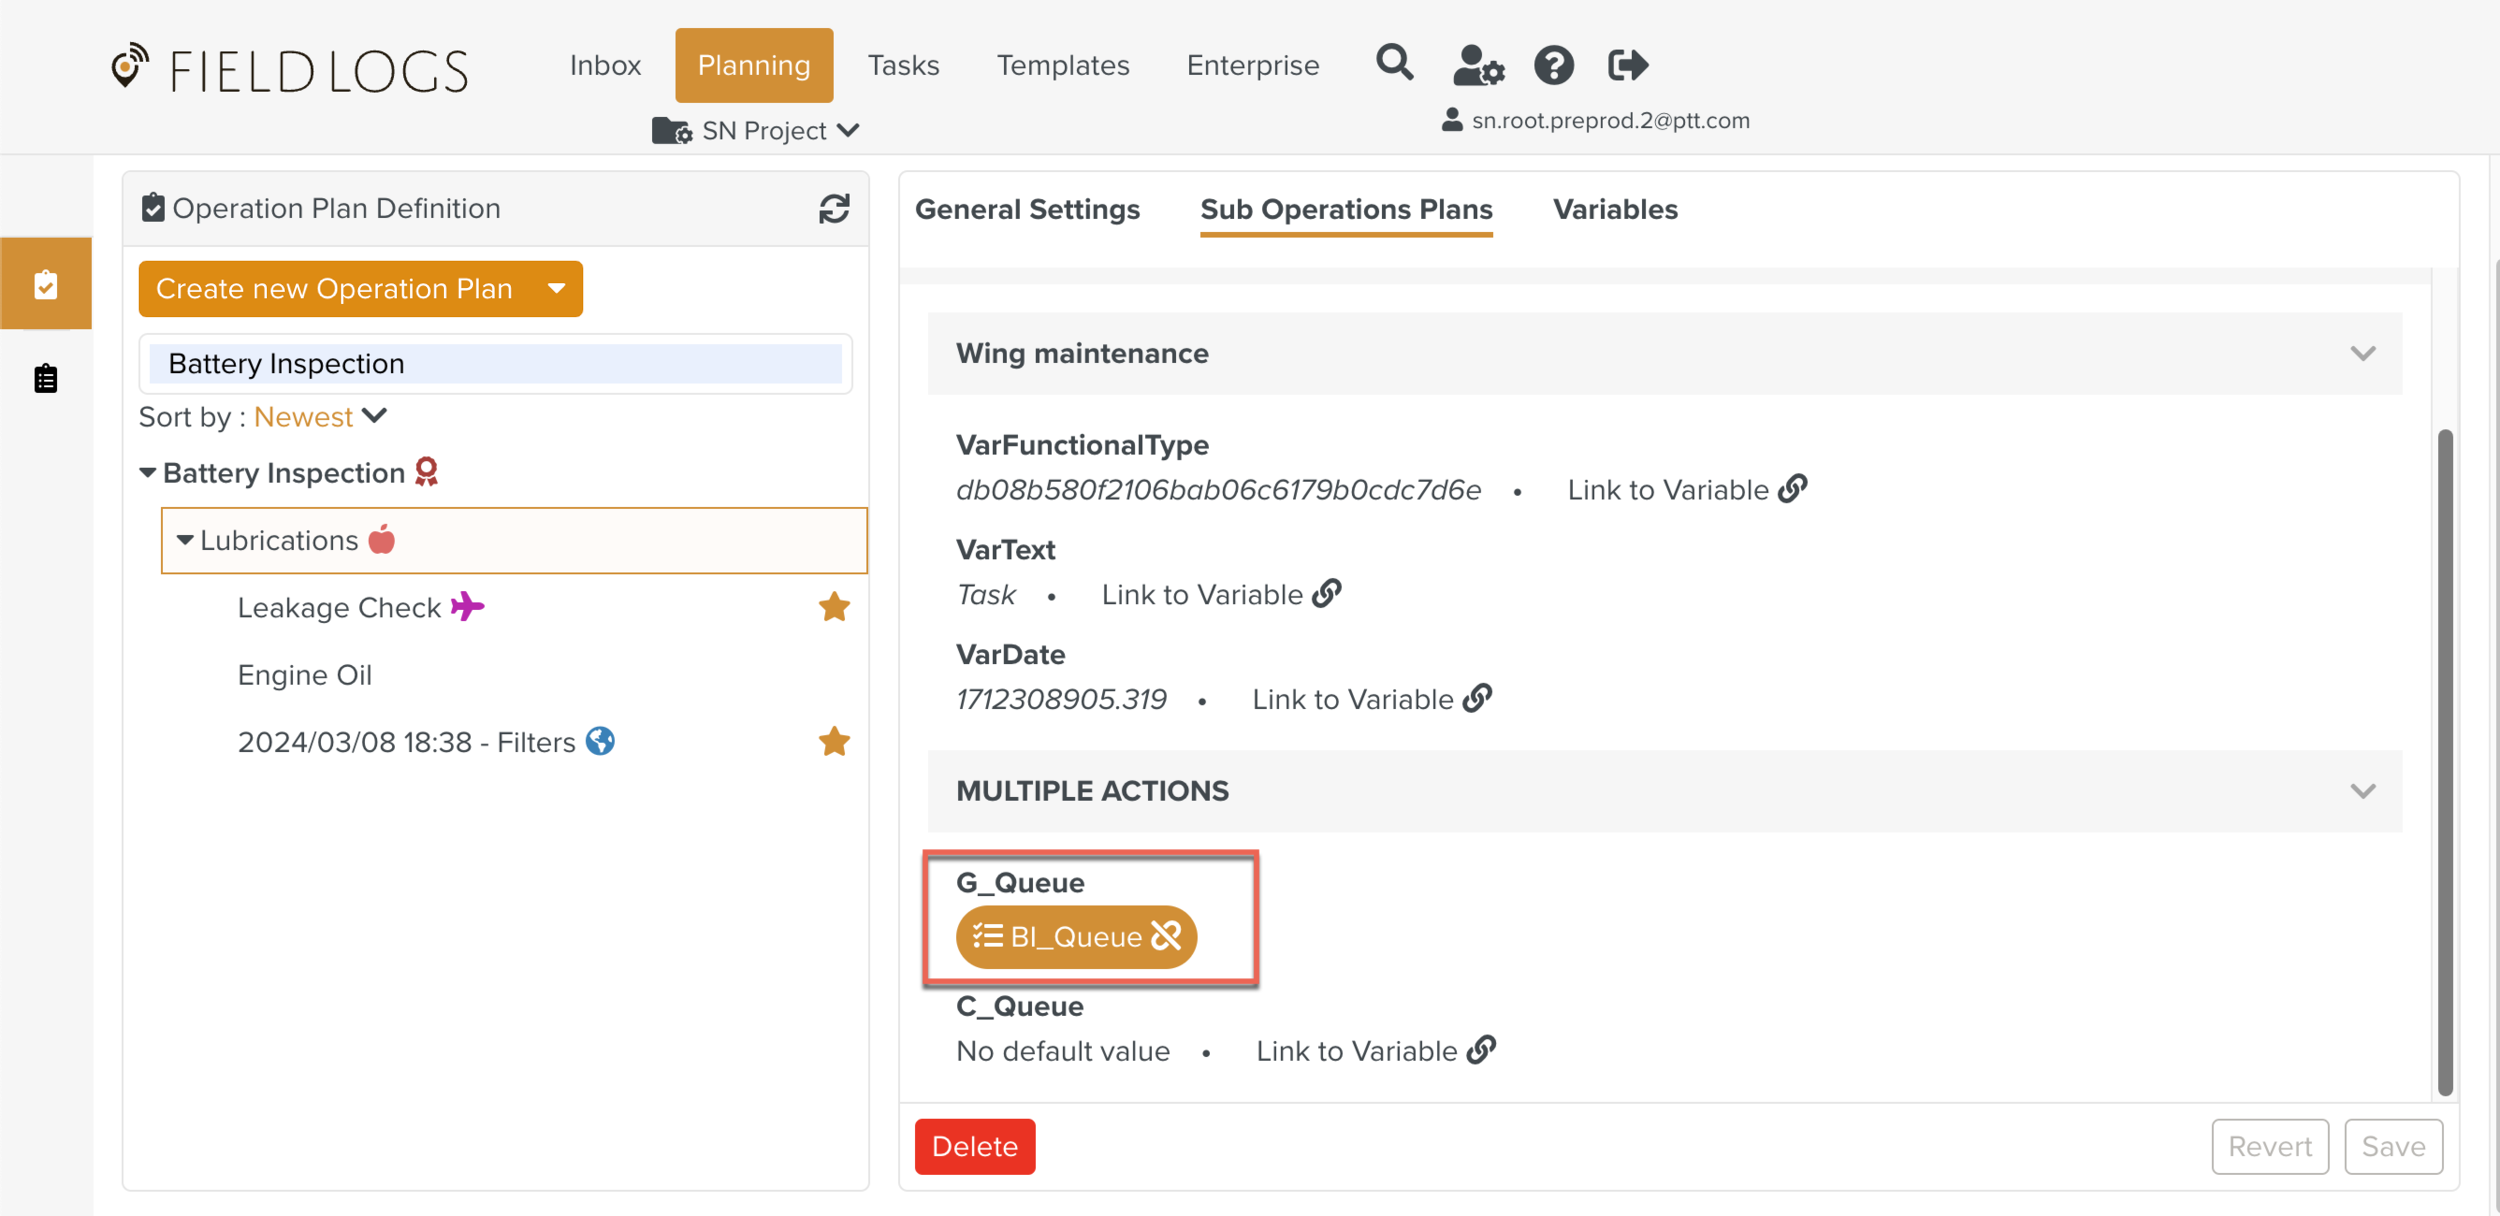Toggle favorite star on Filters item
Viewport: 2500px width, 1216px height.
[834, 742]
